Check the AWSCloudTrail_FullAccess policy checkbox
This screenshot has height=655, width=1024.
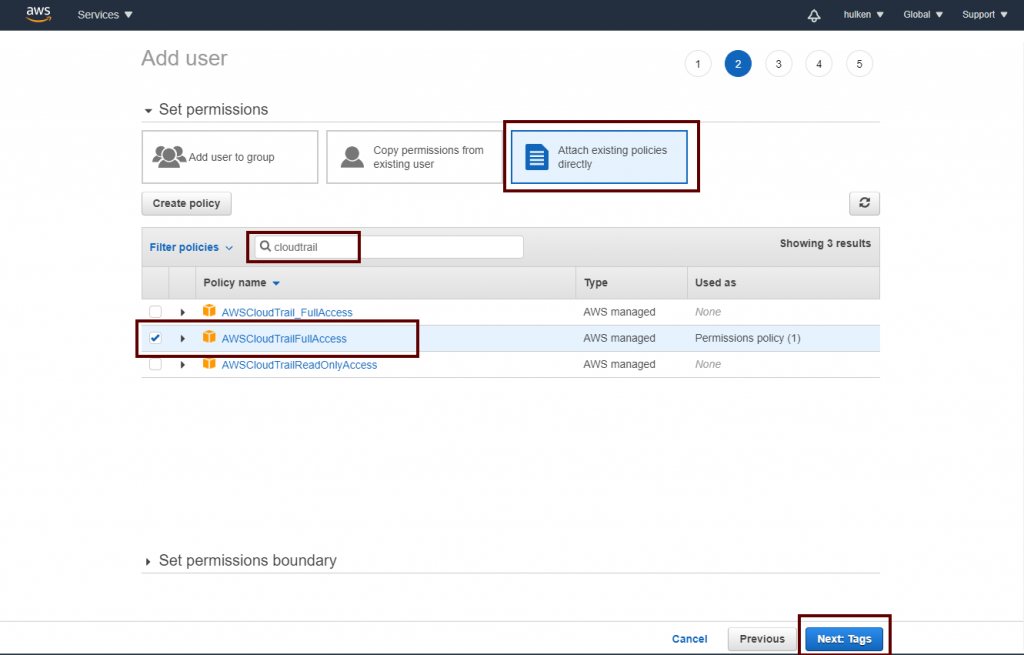click(155, 312)
